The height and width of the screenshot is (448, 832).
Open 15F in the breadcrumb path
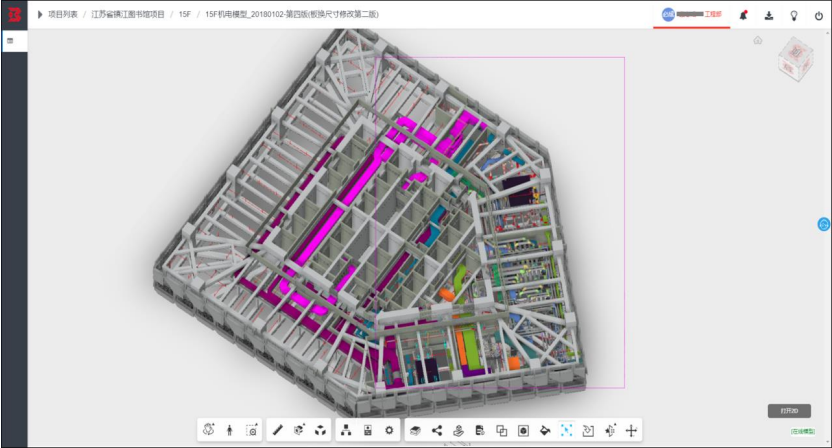[x=185, y=14]
